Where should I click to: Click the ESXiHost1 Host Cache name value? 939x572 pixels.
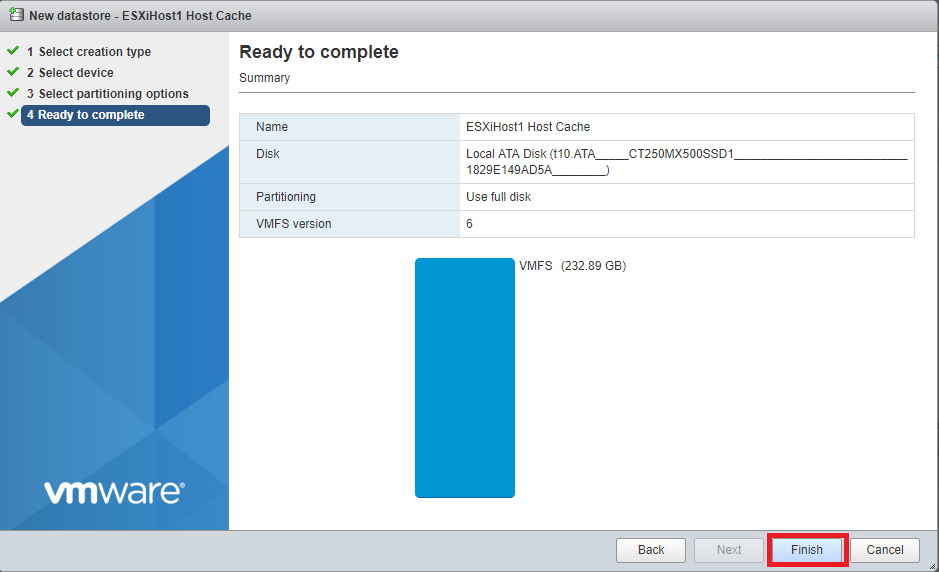(x=528, y=127)
